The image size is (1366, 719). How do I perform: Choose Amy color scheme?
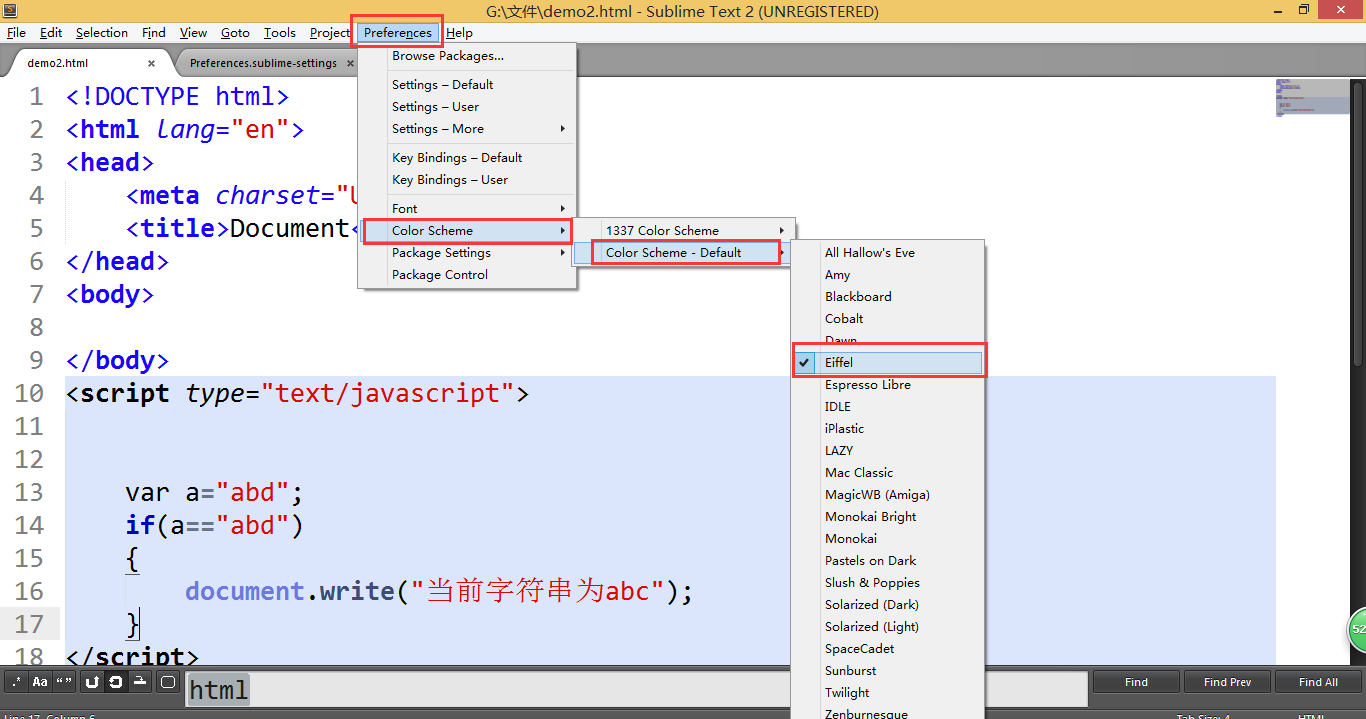tap(888, 275)
